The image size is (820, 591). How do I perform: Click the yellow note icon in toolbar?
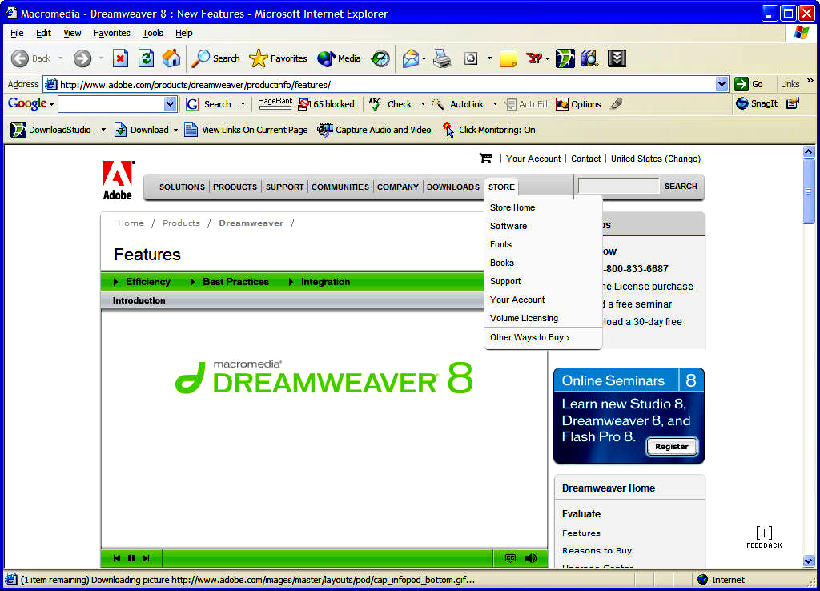coord(508,59)
